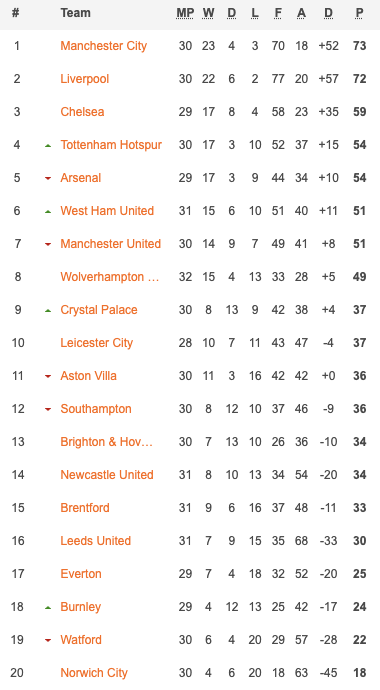Click the red down arrow next to Manchester United
This screenshot has height=690, width=380.
[48, 244]
